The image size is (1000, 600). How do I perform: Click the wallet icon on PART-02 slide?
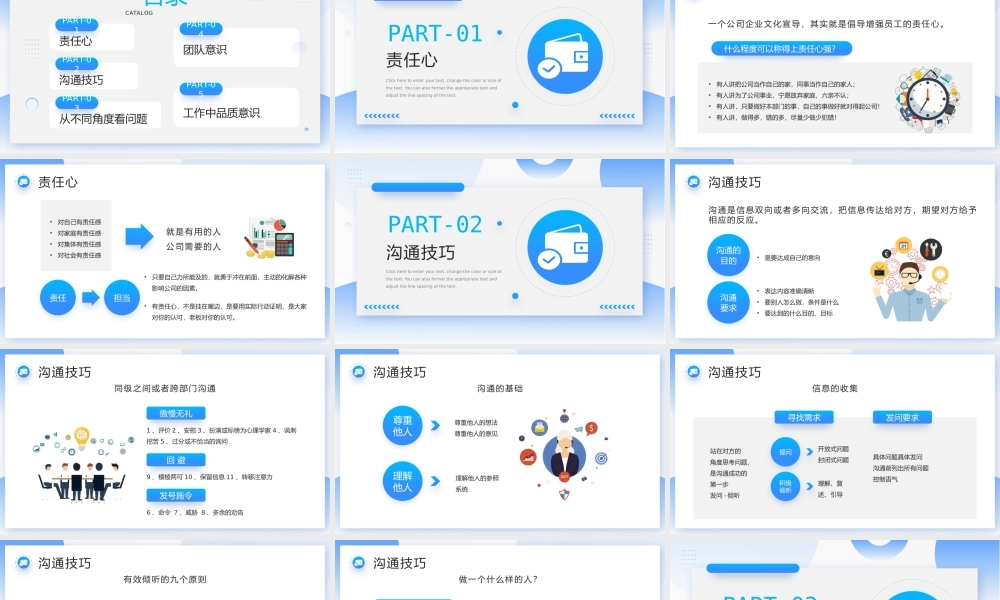point(565,247)
